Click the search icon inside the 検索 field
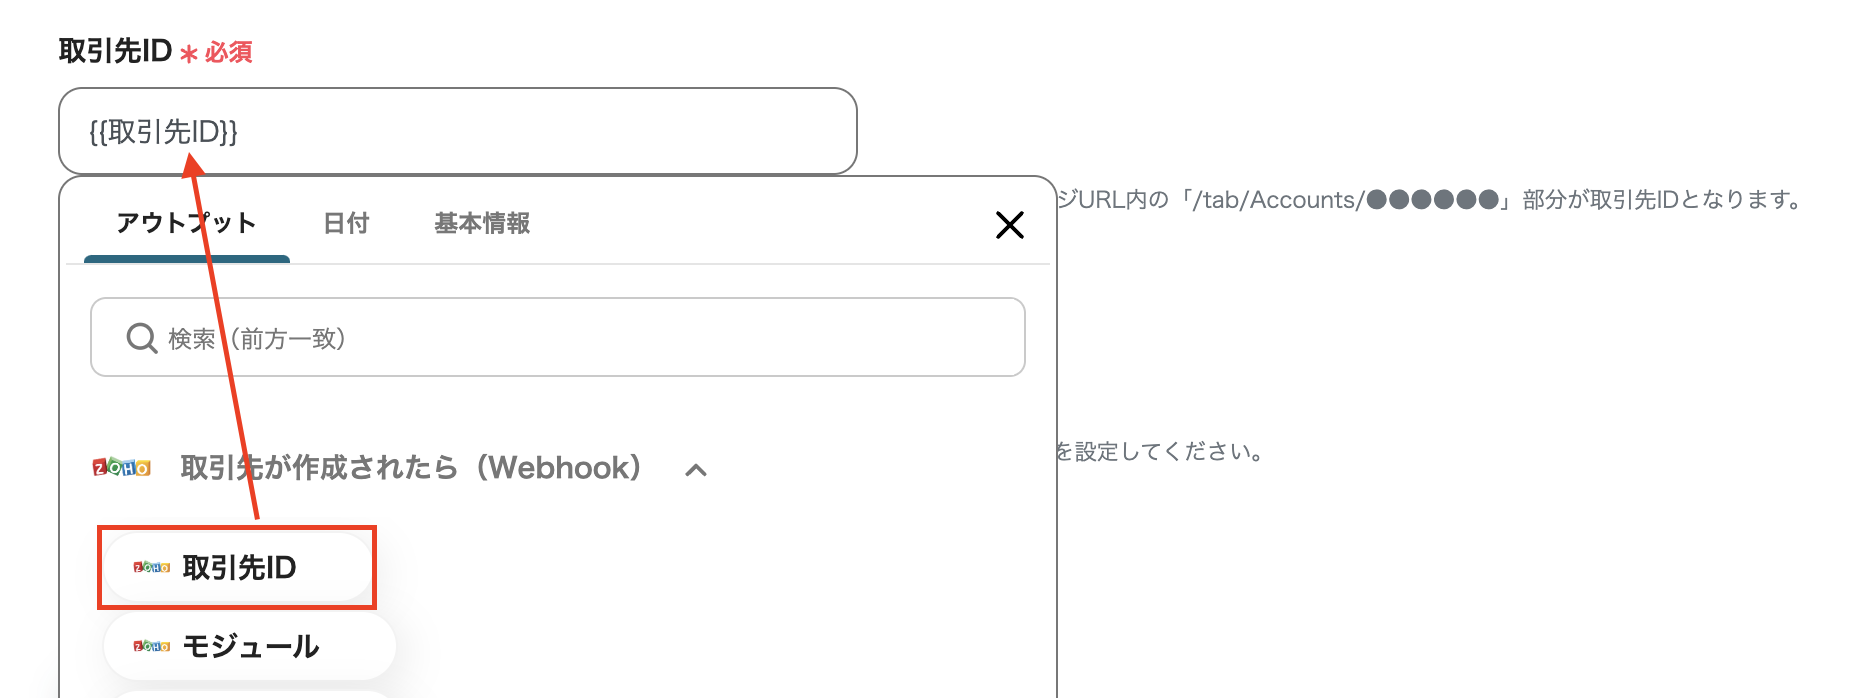Viewport: 1852px width, 698px height. point(140,338)
